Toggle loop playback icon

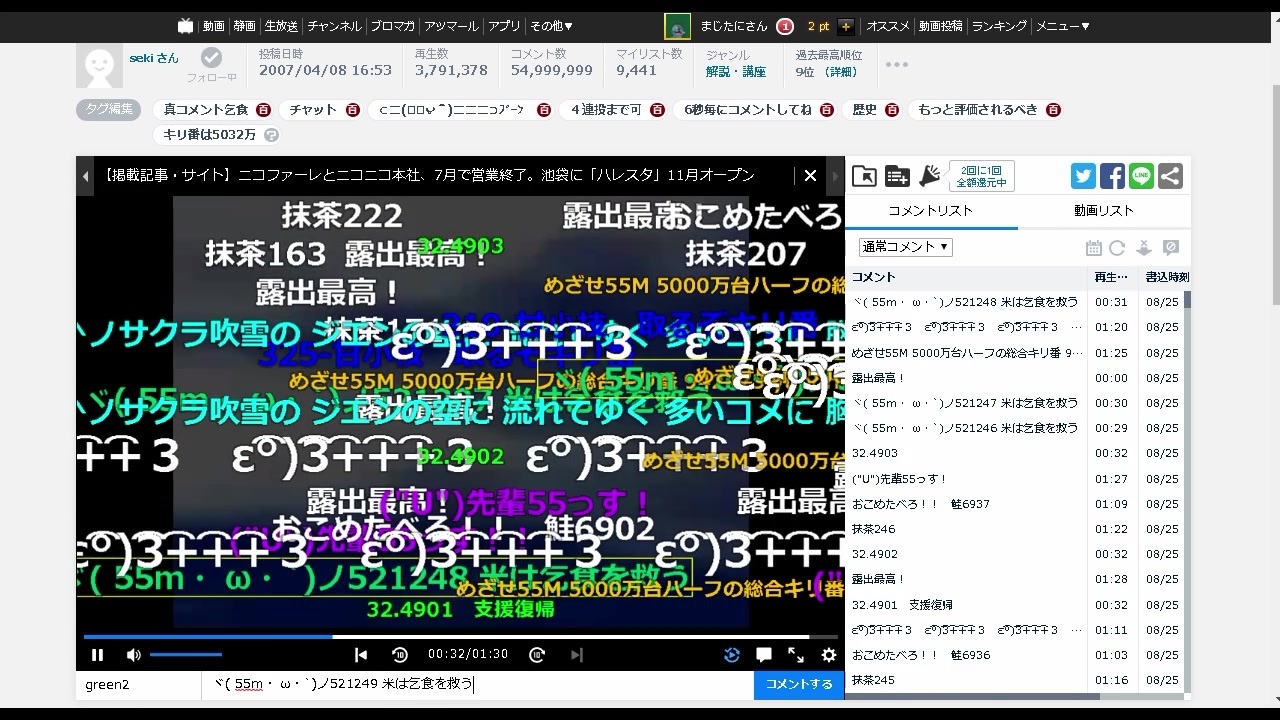pyautogui.click(x=732, y=655)
